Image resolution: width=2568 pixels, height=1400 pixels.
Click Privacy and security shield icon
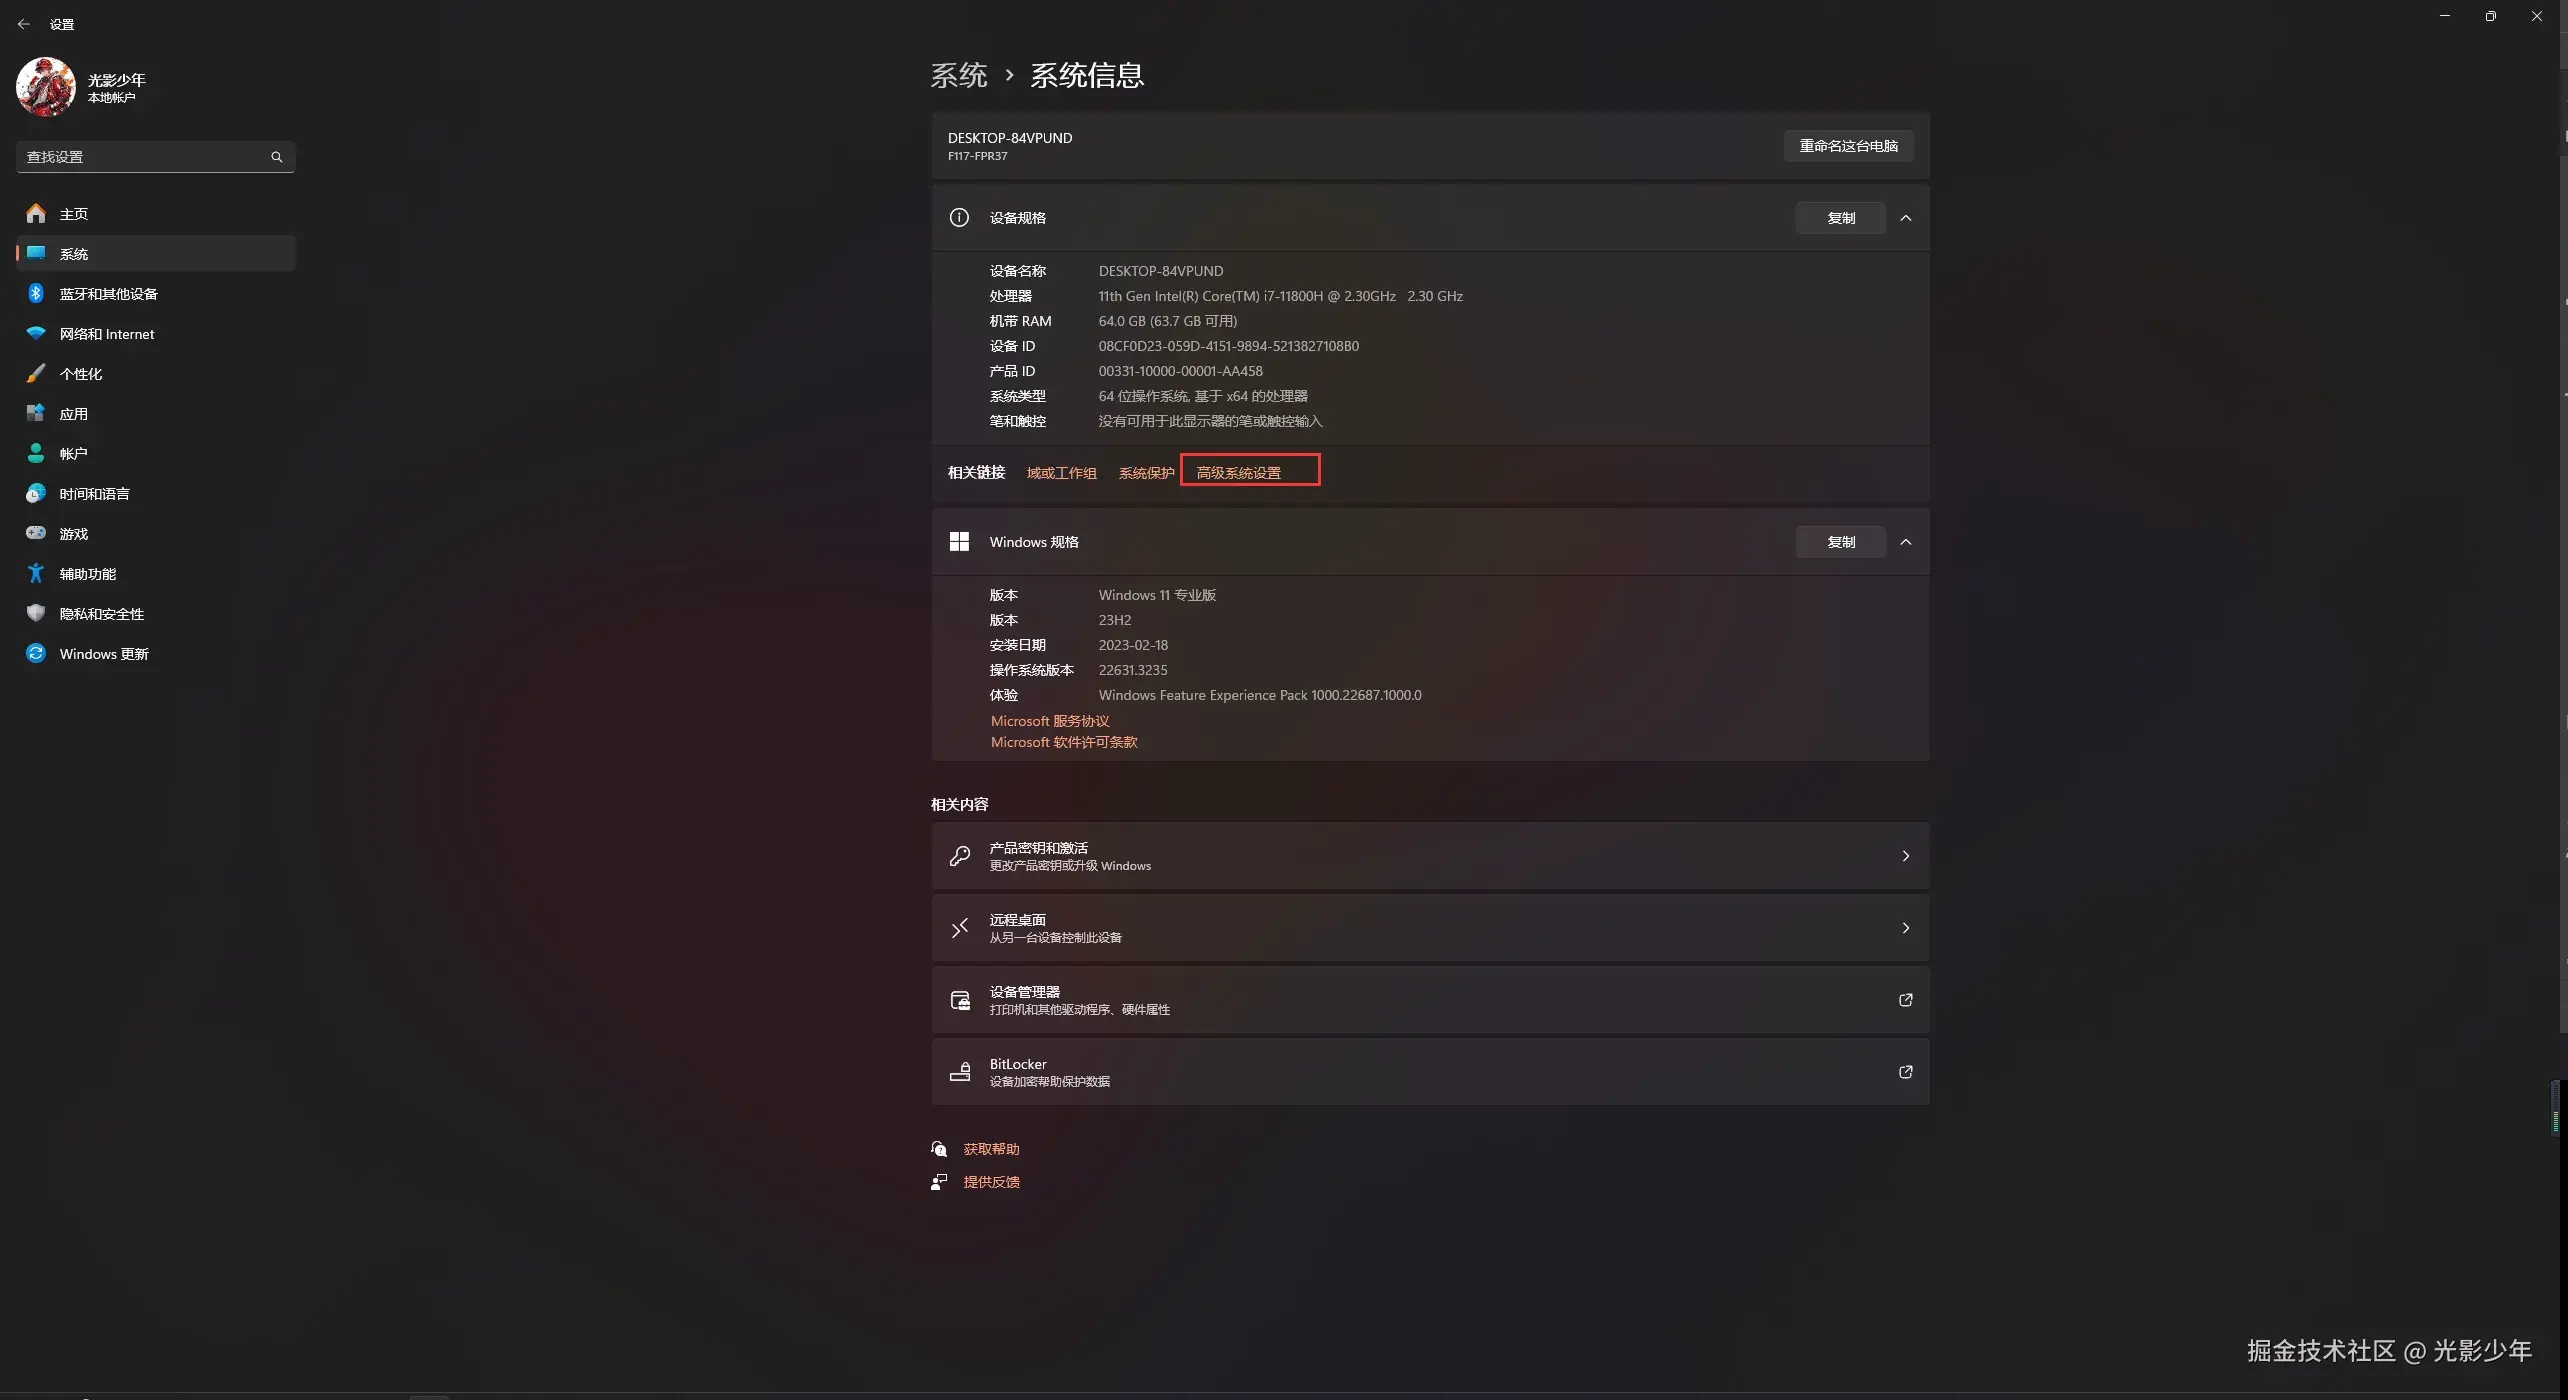36,613
